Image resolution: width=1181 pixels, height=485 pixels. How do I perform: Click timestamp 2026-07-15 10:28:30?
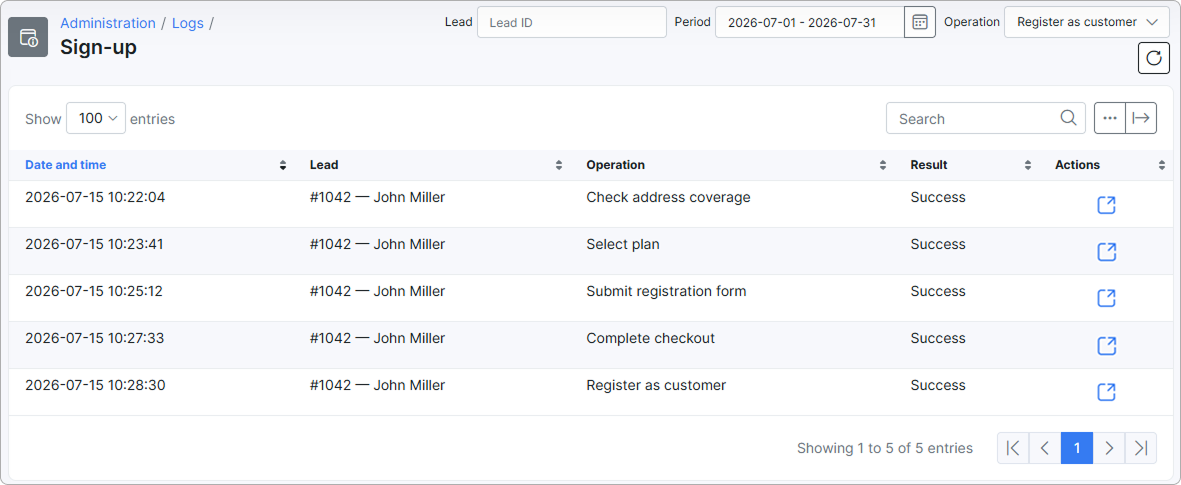95,385
